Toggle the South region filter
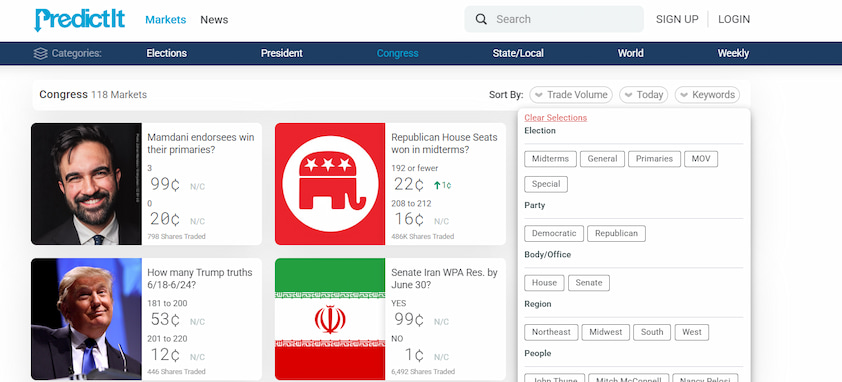Image resolution: width=842 pixels, height=382 pixels. coord(652,333)
